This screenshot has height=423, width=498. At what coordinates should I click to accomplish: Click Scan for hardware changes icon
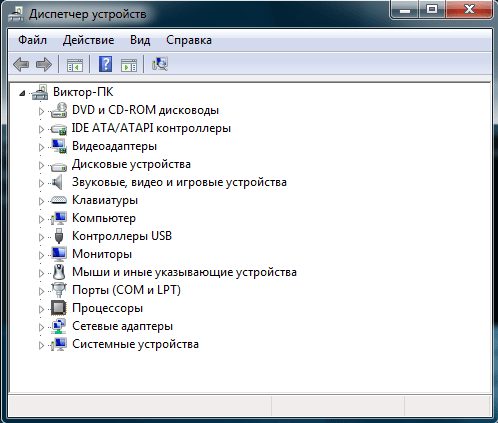160,64
